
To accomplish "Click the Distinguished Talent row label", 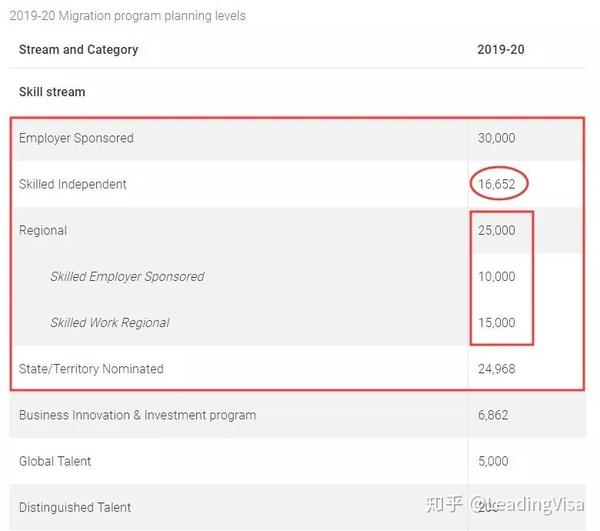I will click(x=75, y=508).
